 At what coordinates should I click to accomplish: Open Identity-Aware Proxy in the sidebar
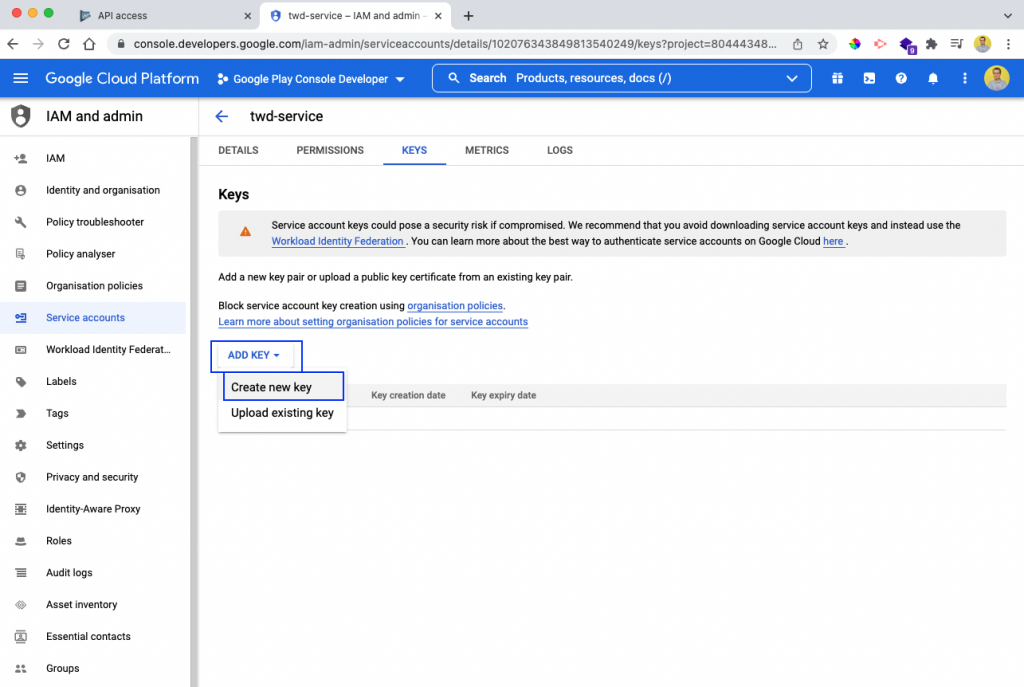[x=93, y=509]
